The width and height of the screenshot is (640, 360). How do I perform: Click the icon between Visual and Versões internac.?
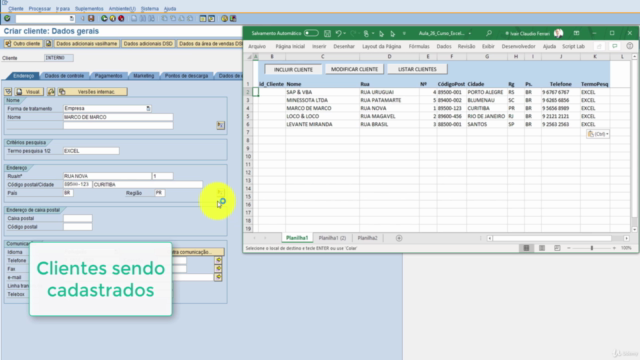pos(51,92)
